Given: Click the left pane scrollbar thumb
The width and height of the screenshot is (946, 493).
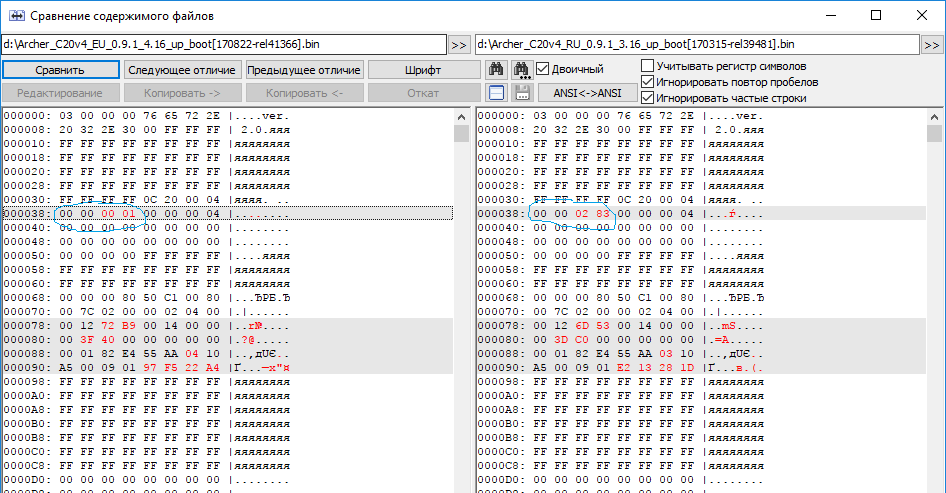Looking at the screenshot, I should 462,133.
